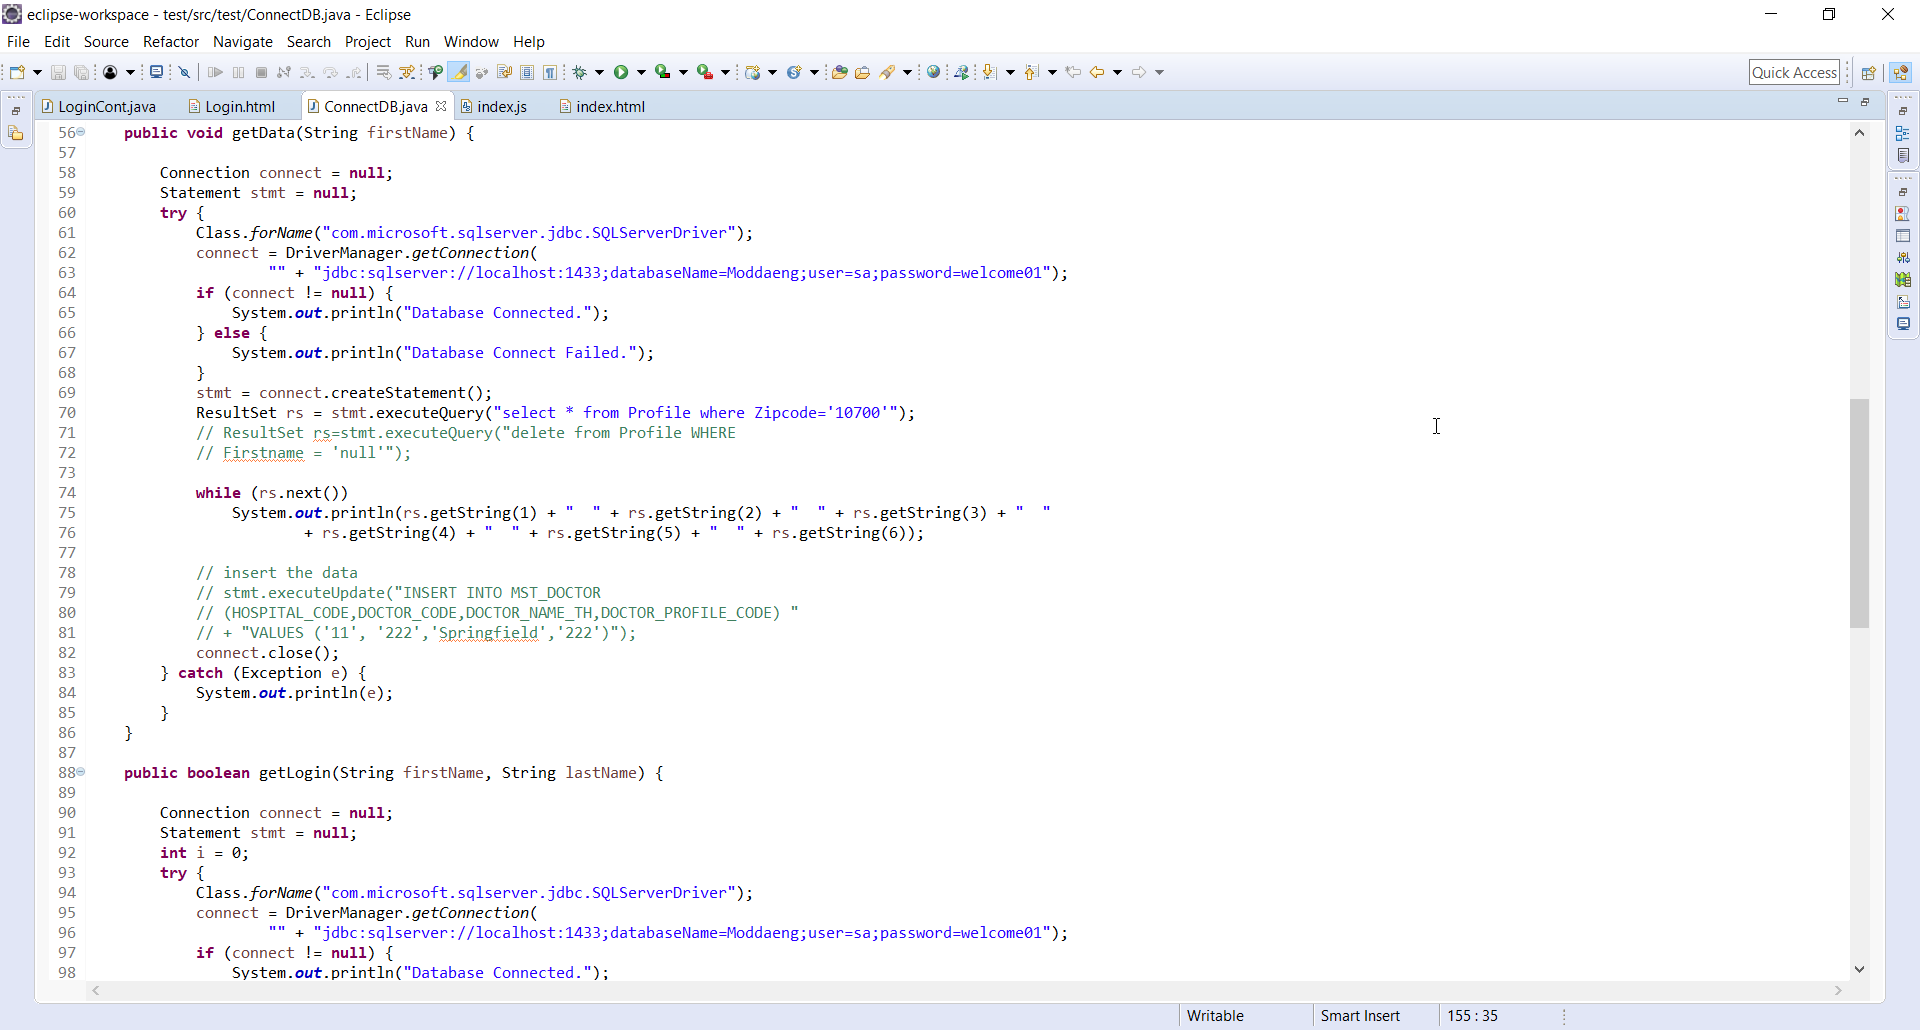Toggle Show Whitespace Characters button
1920x1030 pixels.
click(550, 72)
